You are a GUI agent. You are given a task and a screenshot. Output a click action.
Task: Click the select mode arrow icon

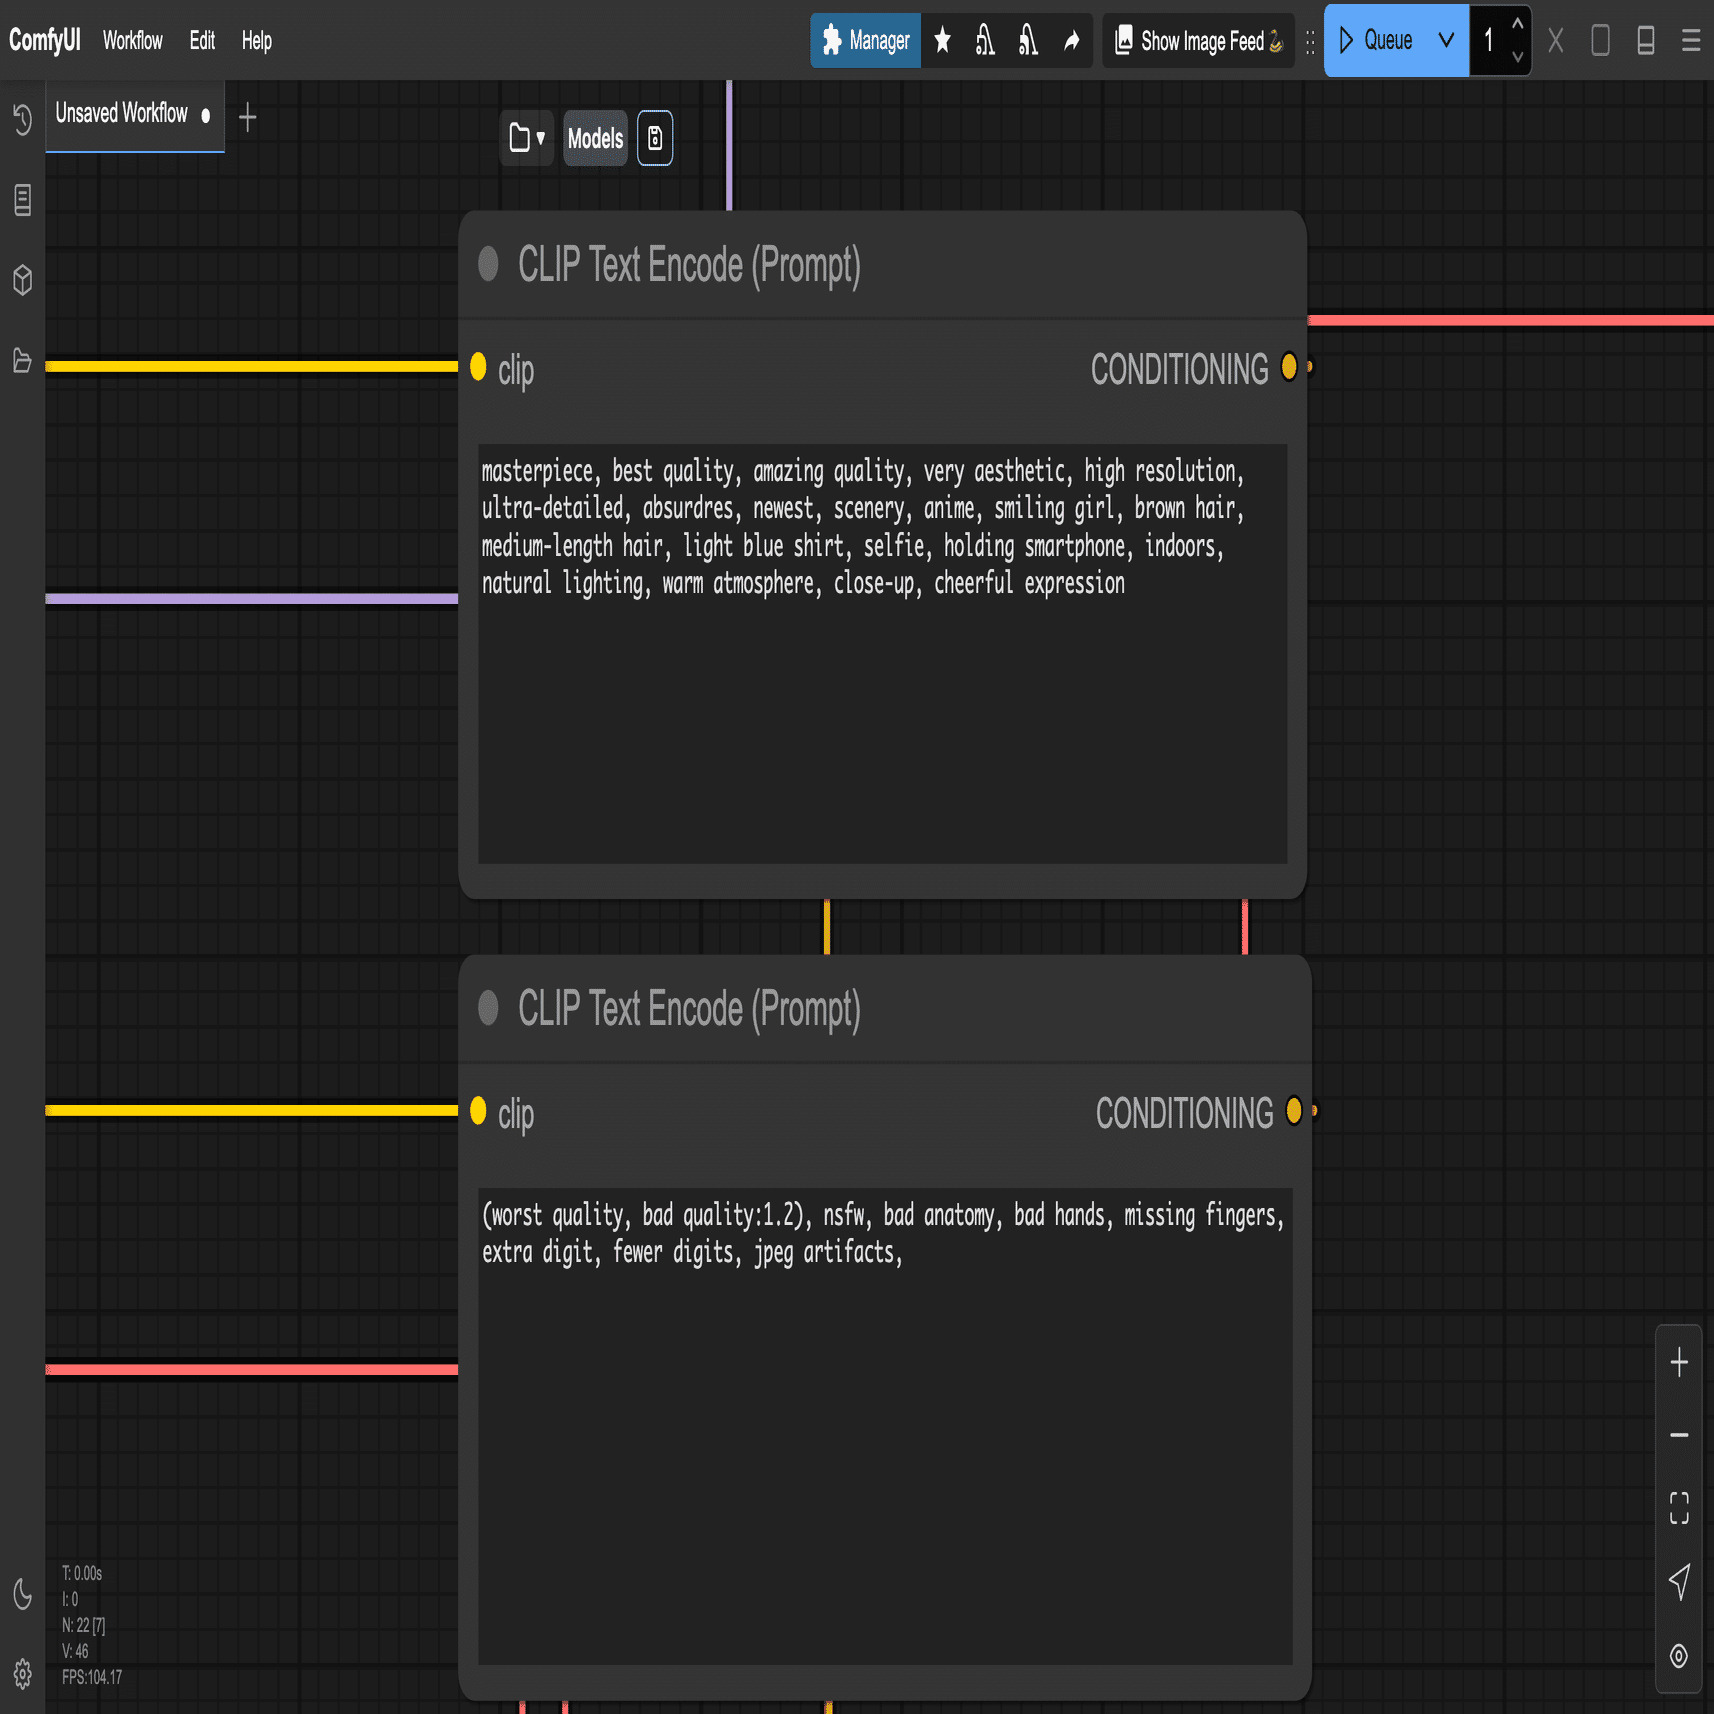[1679, 1582]
